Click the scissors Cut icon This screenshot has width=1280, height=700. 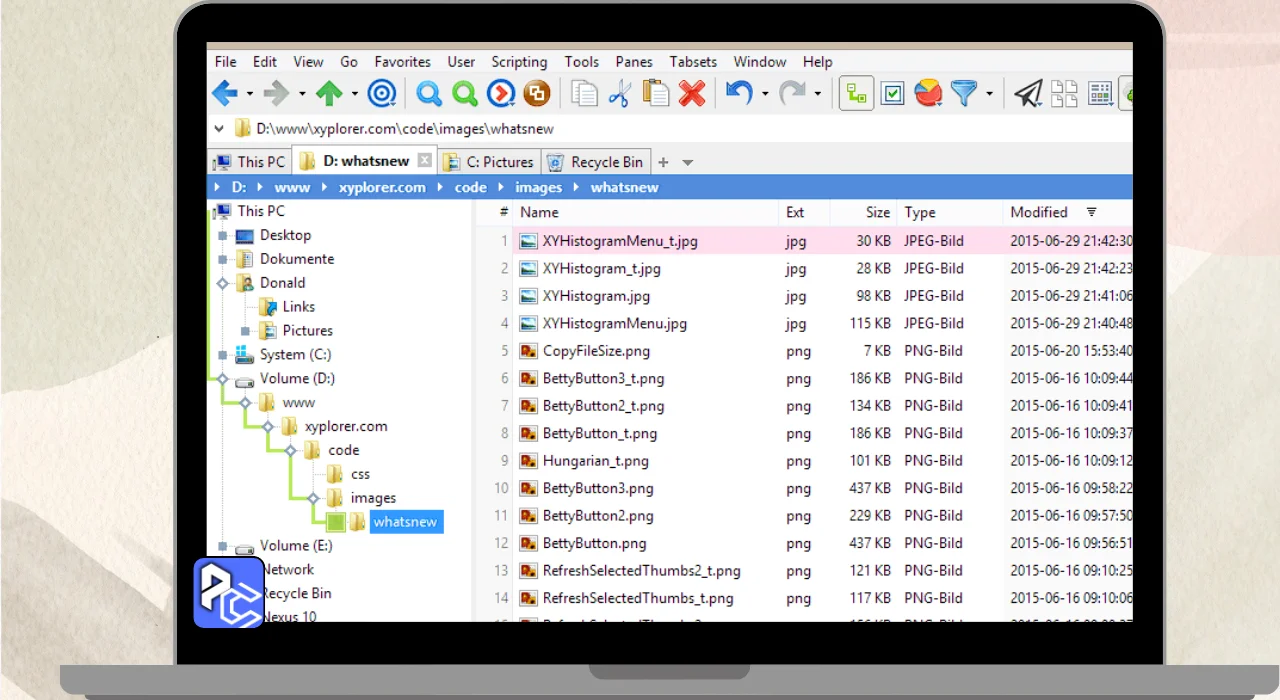(x=620, y=94)
